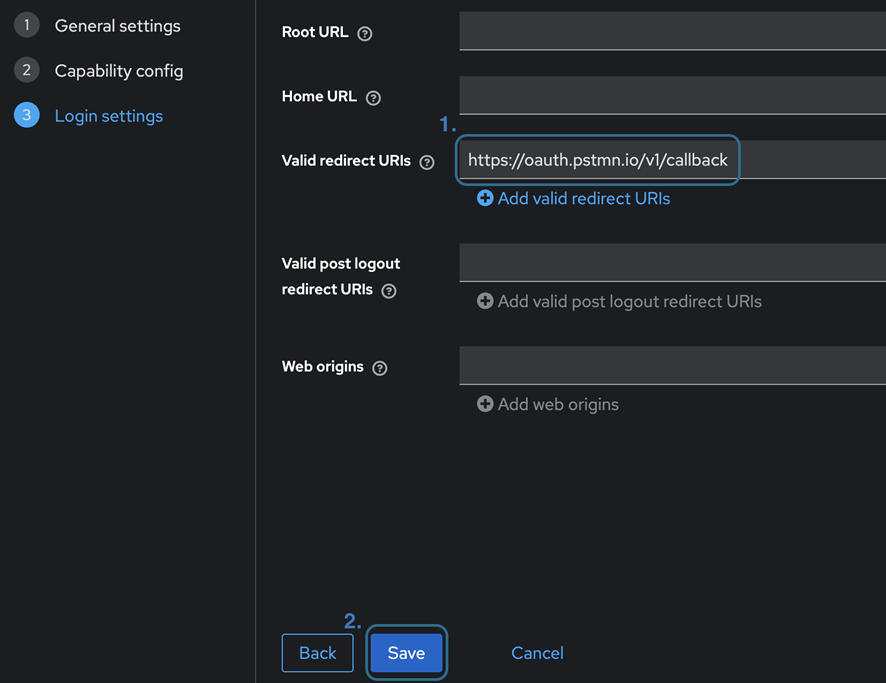Save the client login settings
This screenshot has width=886, height=683.
pyautogui.click(x=406, y=653)
